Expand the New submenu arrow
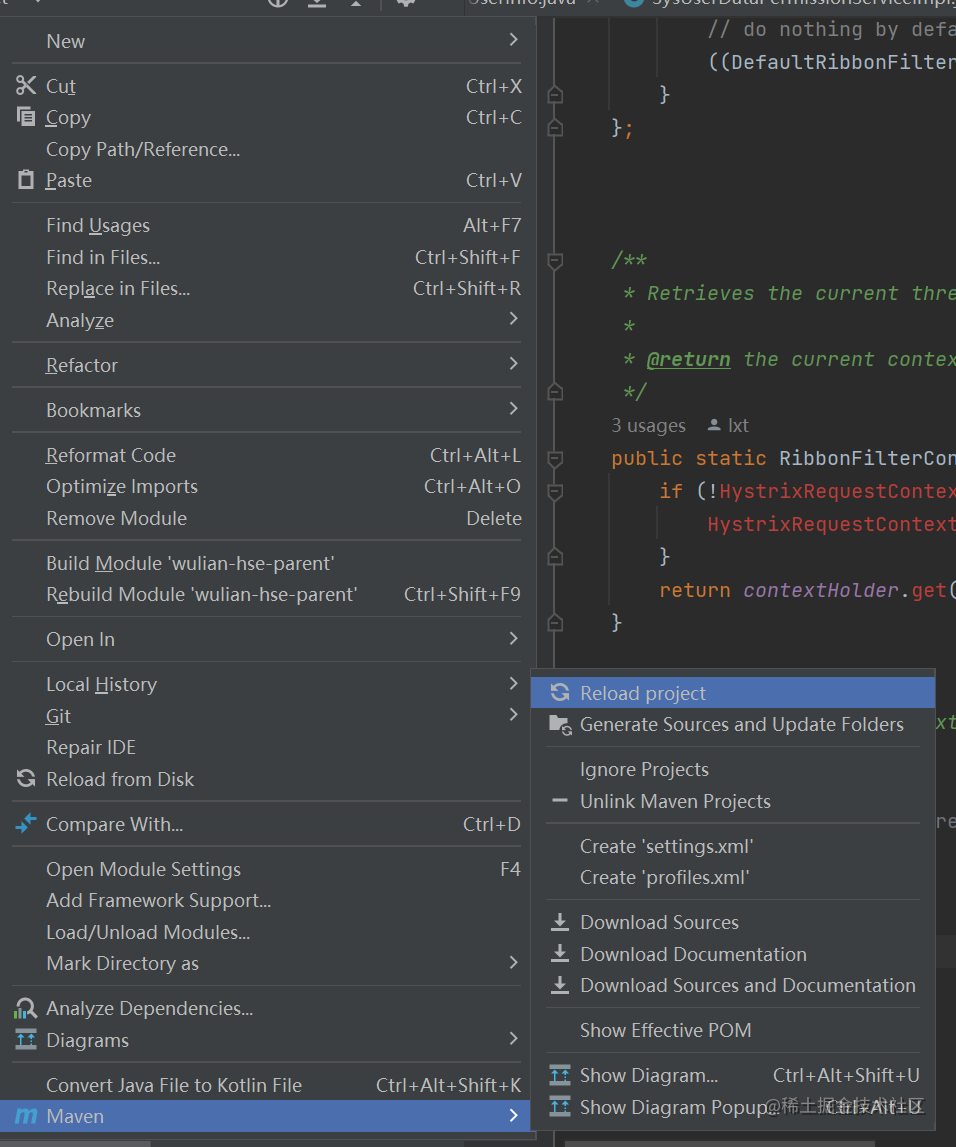956x1147 pixels. pyautogui.click(x=513, y=40)
